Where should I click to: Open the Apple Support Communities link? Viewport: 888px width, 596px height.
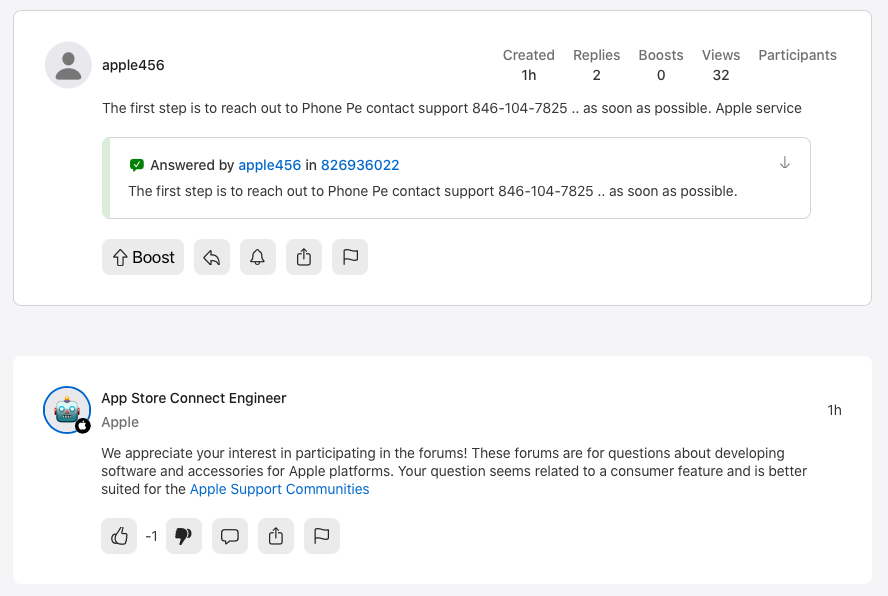click(x=279, y=489)
